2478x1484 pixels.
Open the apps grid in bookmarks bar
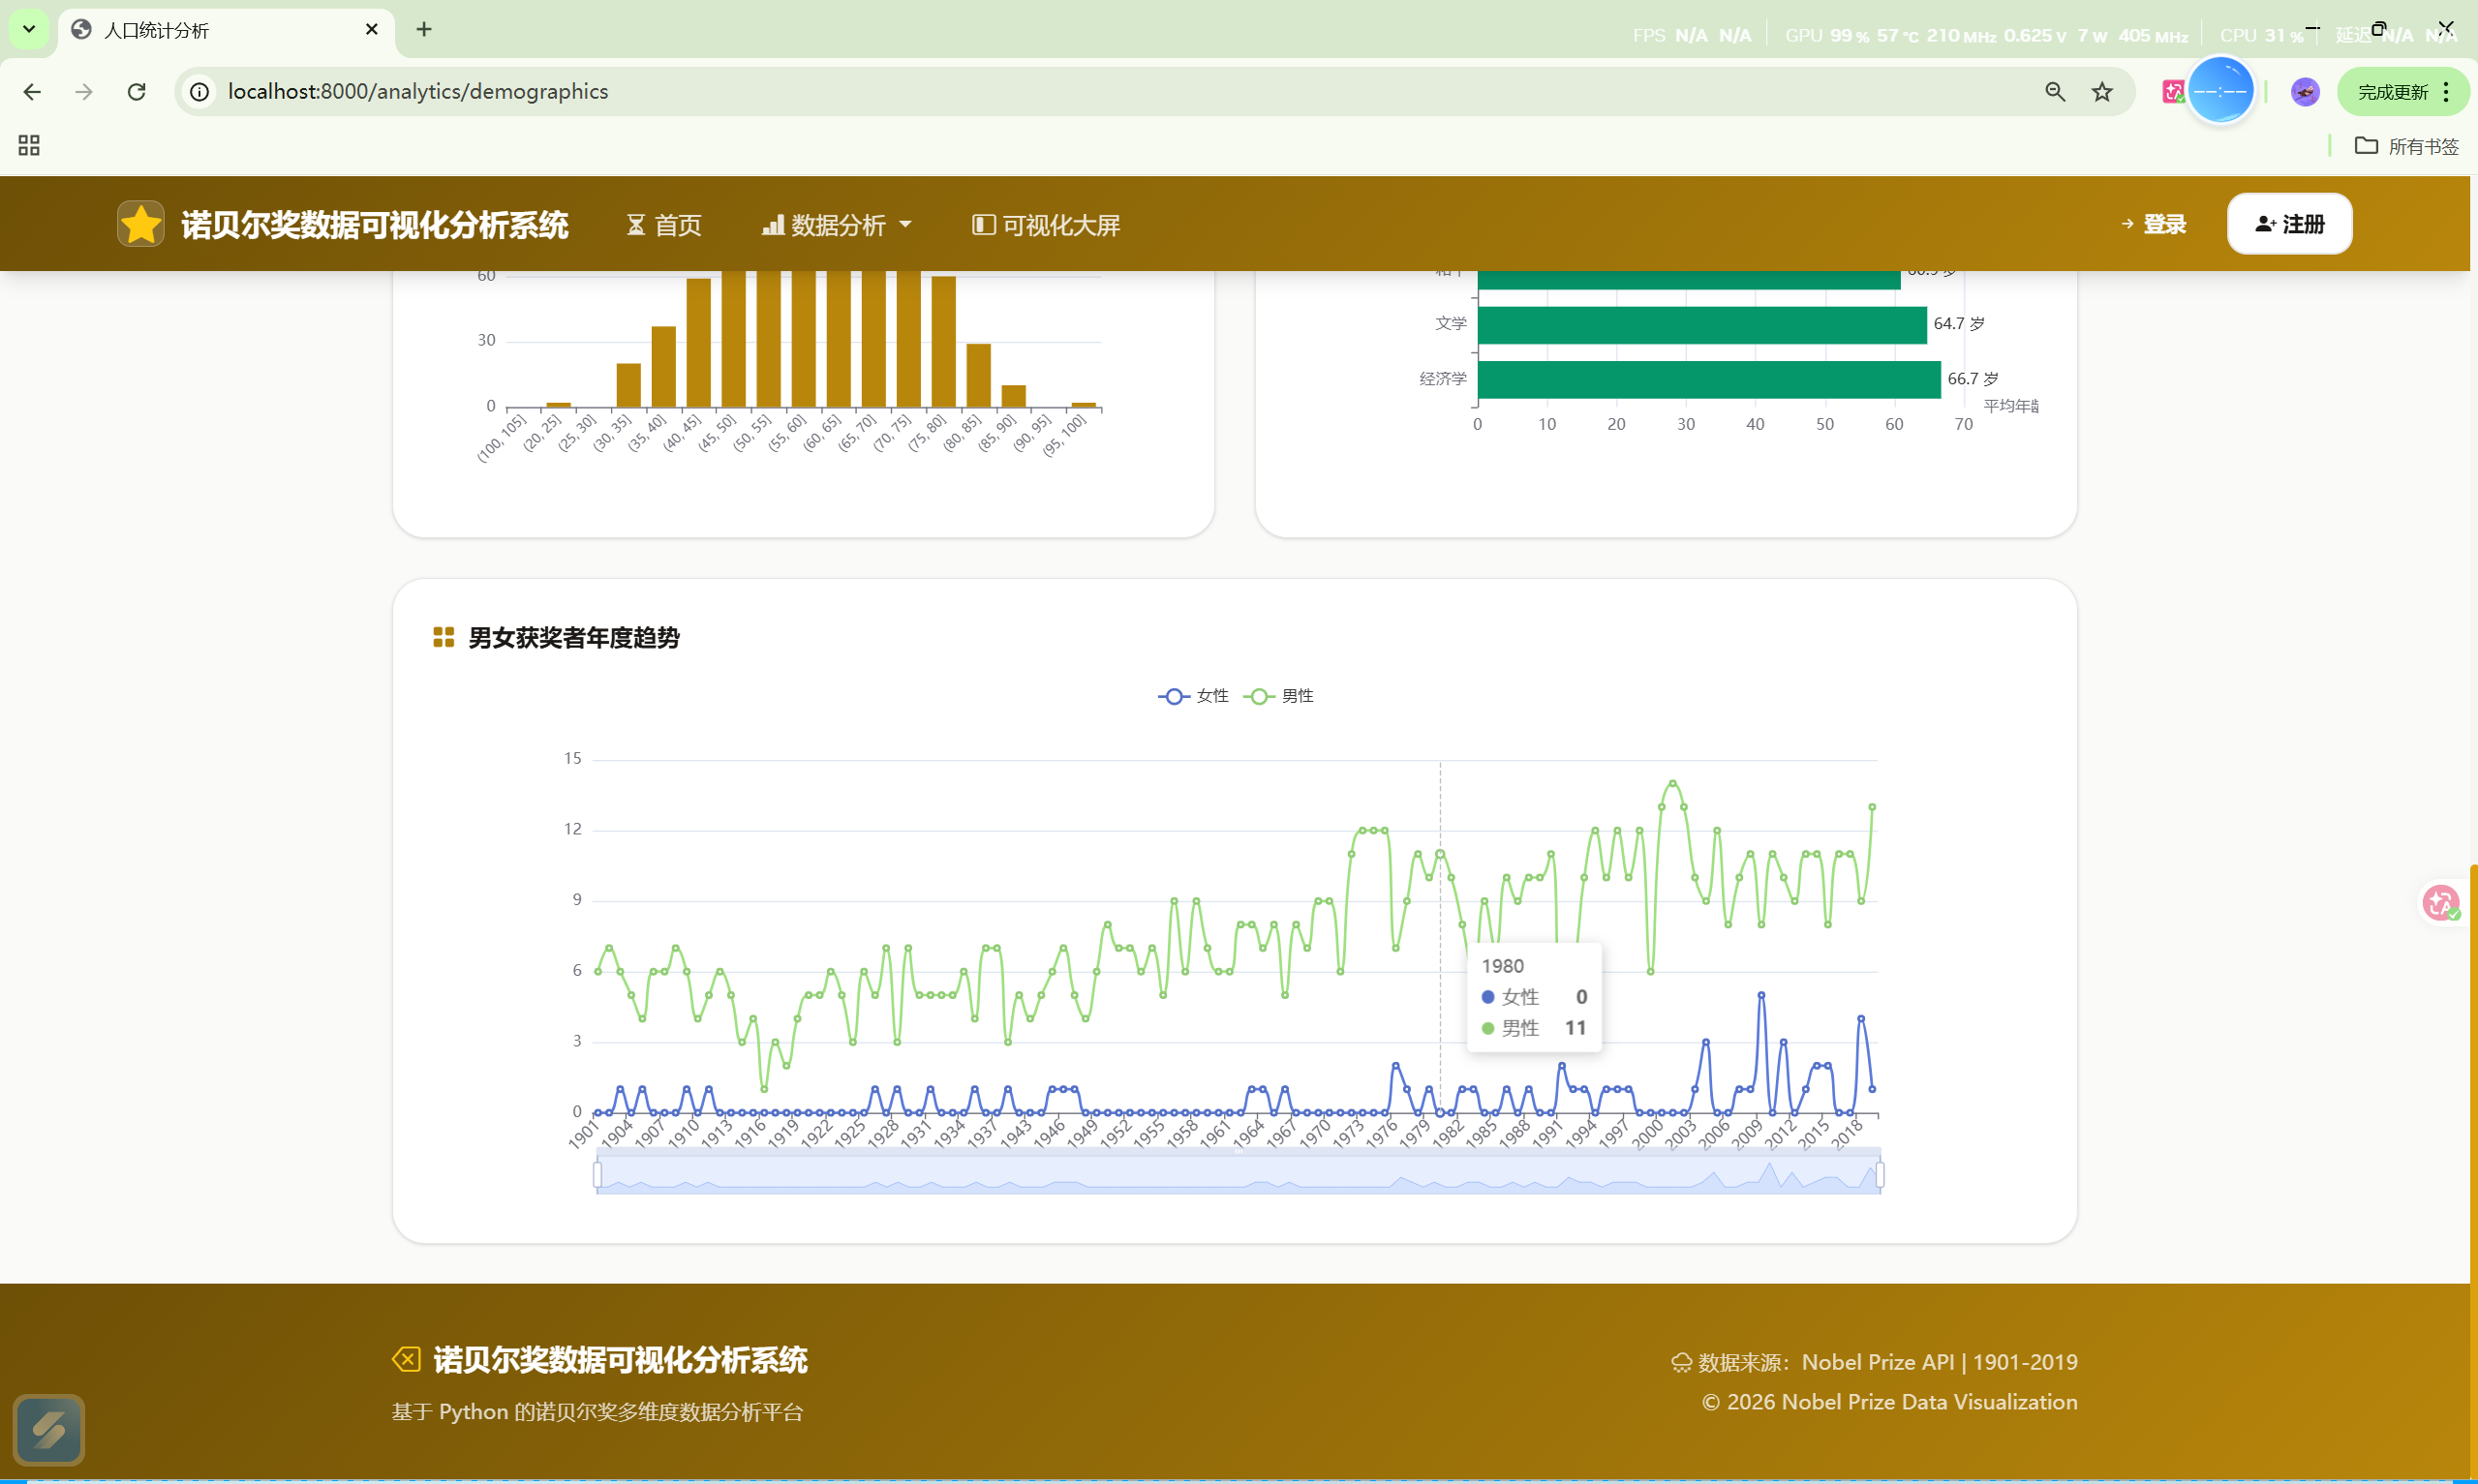(x=29, y=146)
